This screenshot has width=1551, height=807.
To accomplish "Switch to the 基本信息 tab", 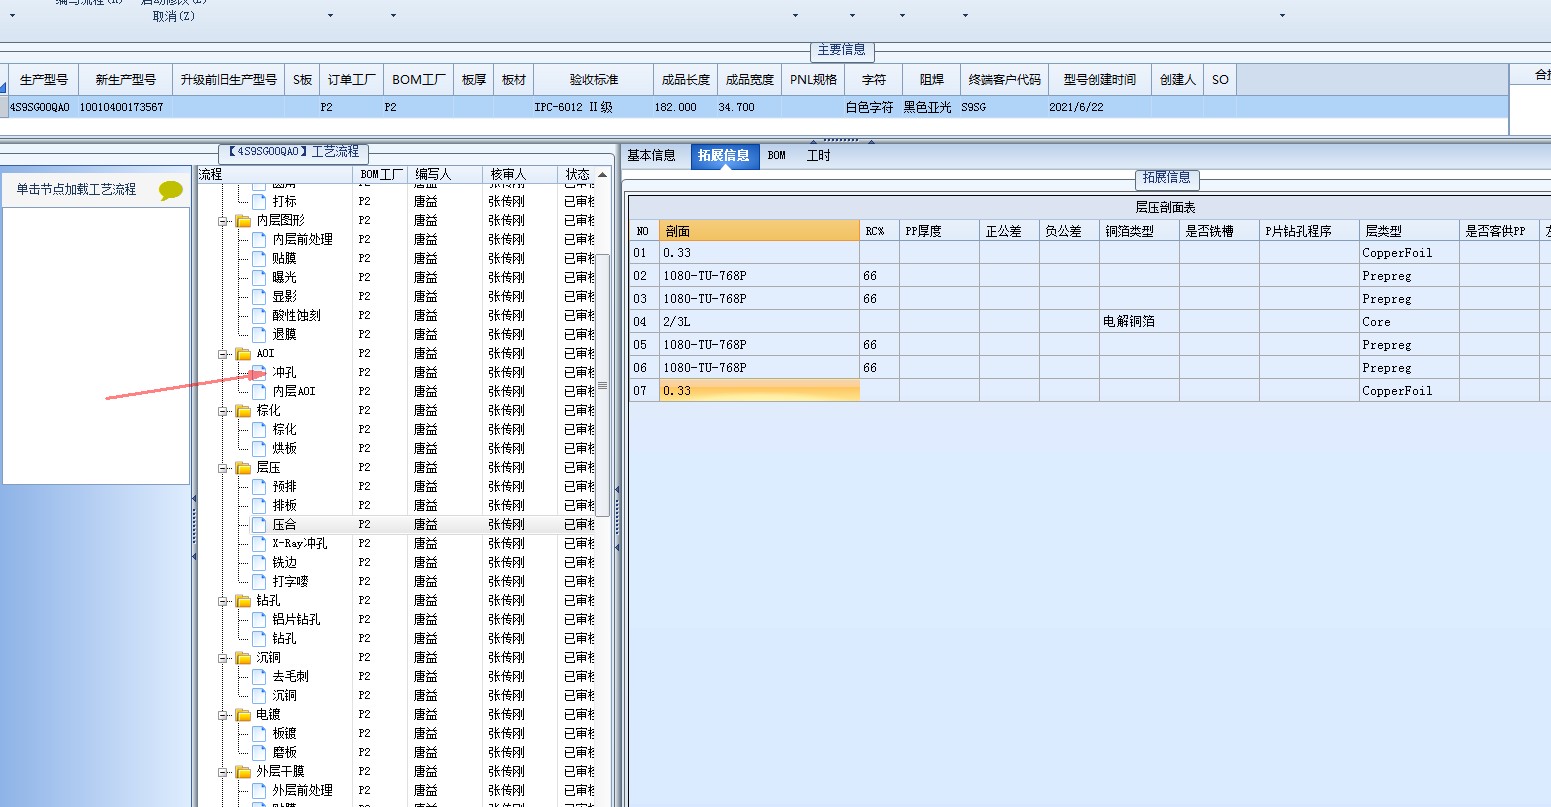I will 652,156.
